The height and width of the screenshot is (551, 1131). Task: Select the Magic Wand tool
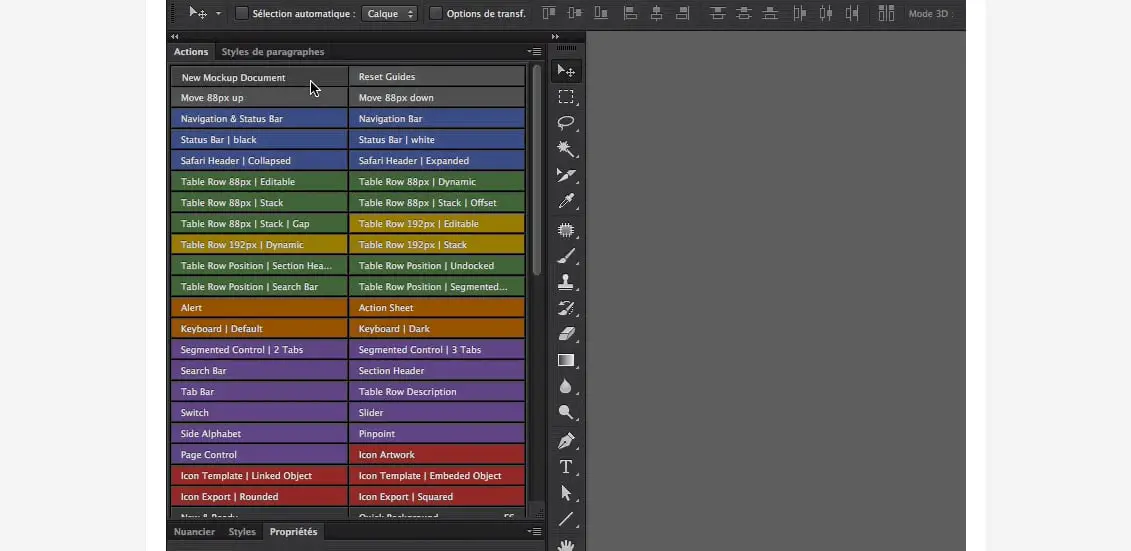pyautogui.click(x=566, y=149)
